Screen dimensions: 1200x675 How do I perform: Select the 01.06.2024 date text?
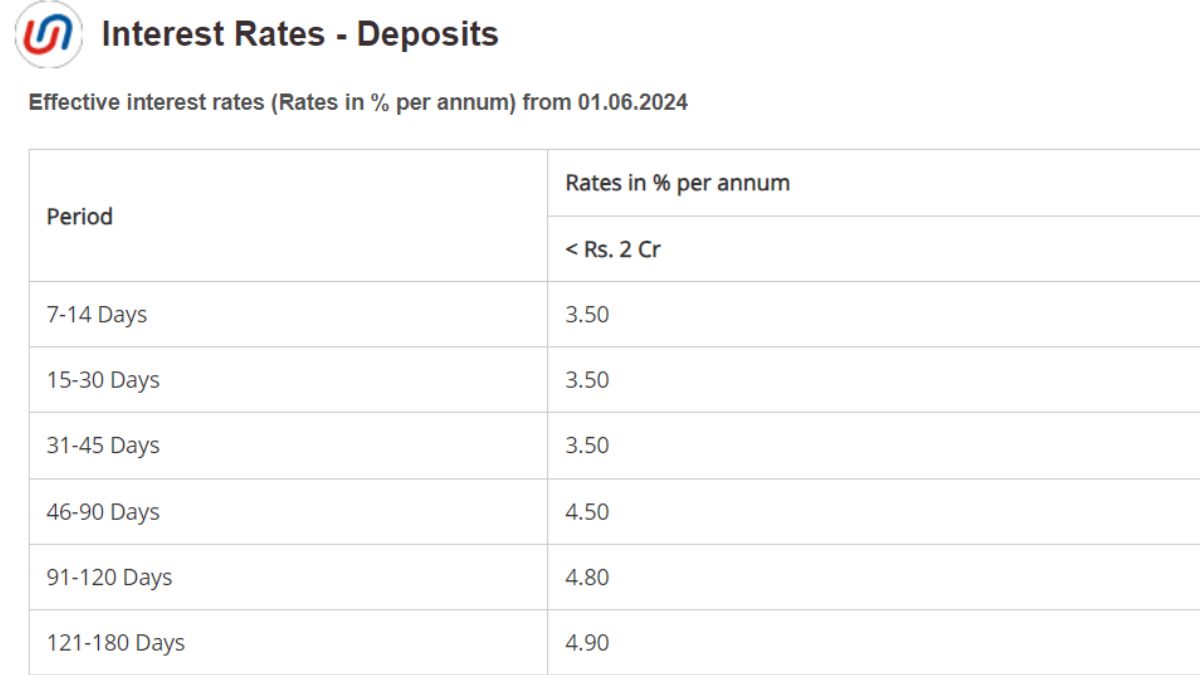[x=632, y=102]
